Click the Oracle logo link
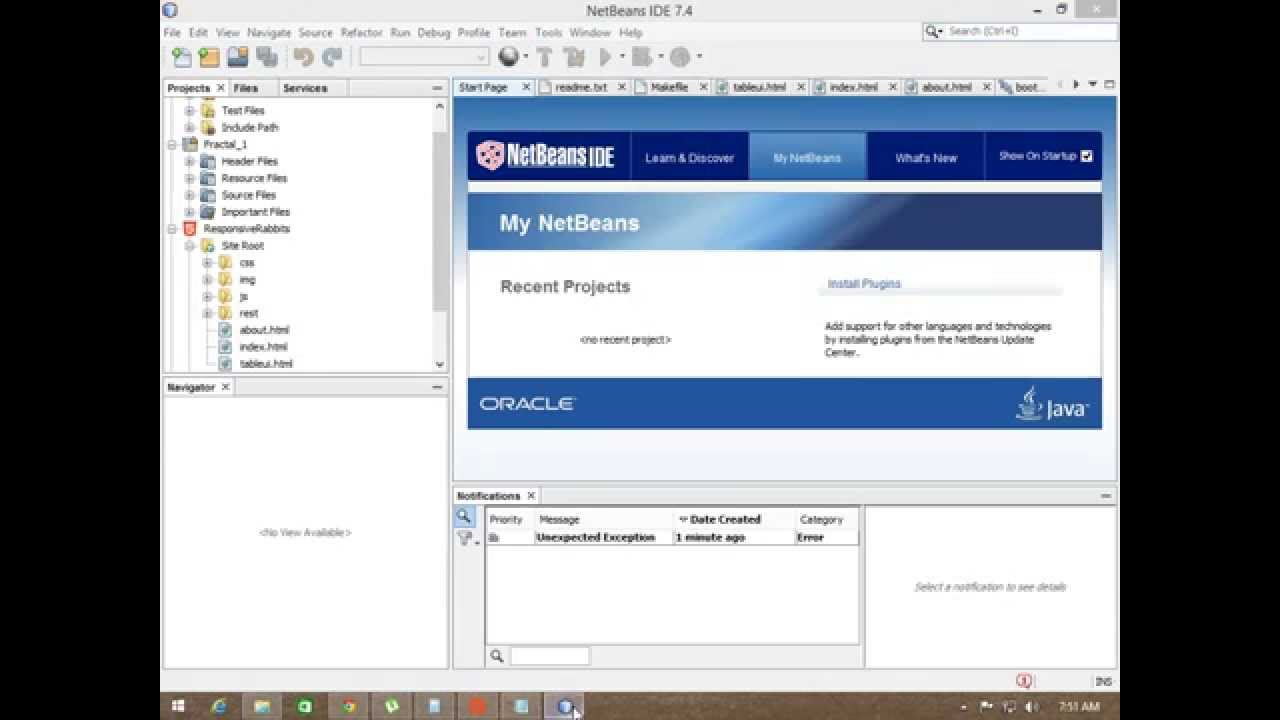 click(527, 404)
